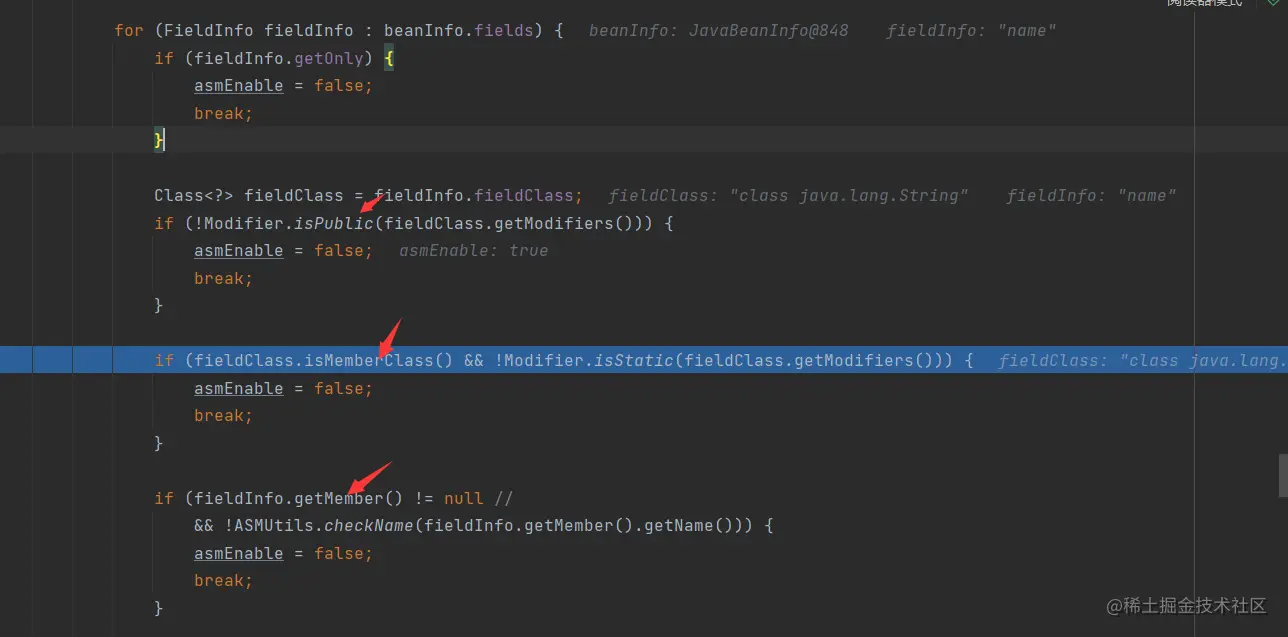Click the 'Class<?>' type declaration
The width and height of the screenshot is (1288, 637).
coord(194,195)
